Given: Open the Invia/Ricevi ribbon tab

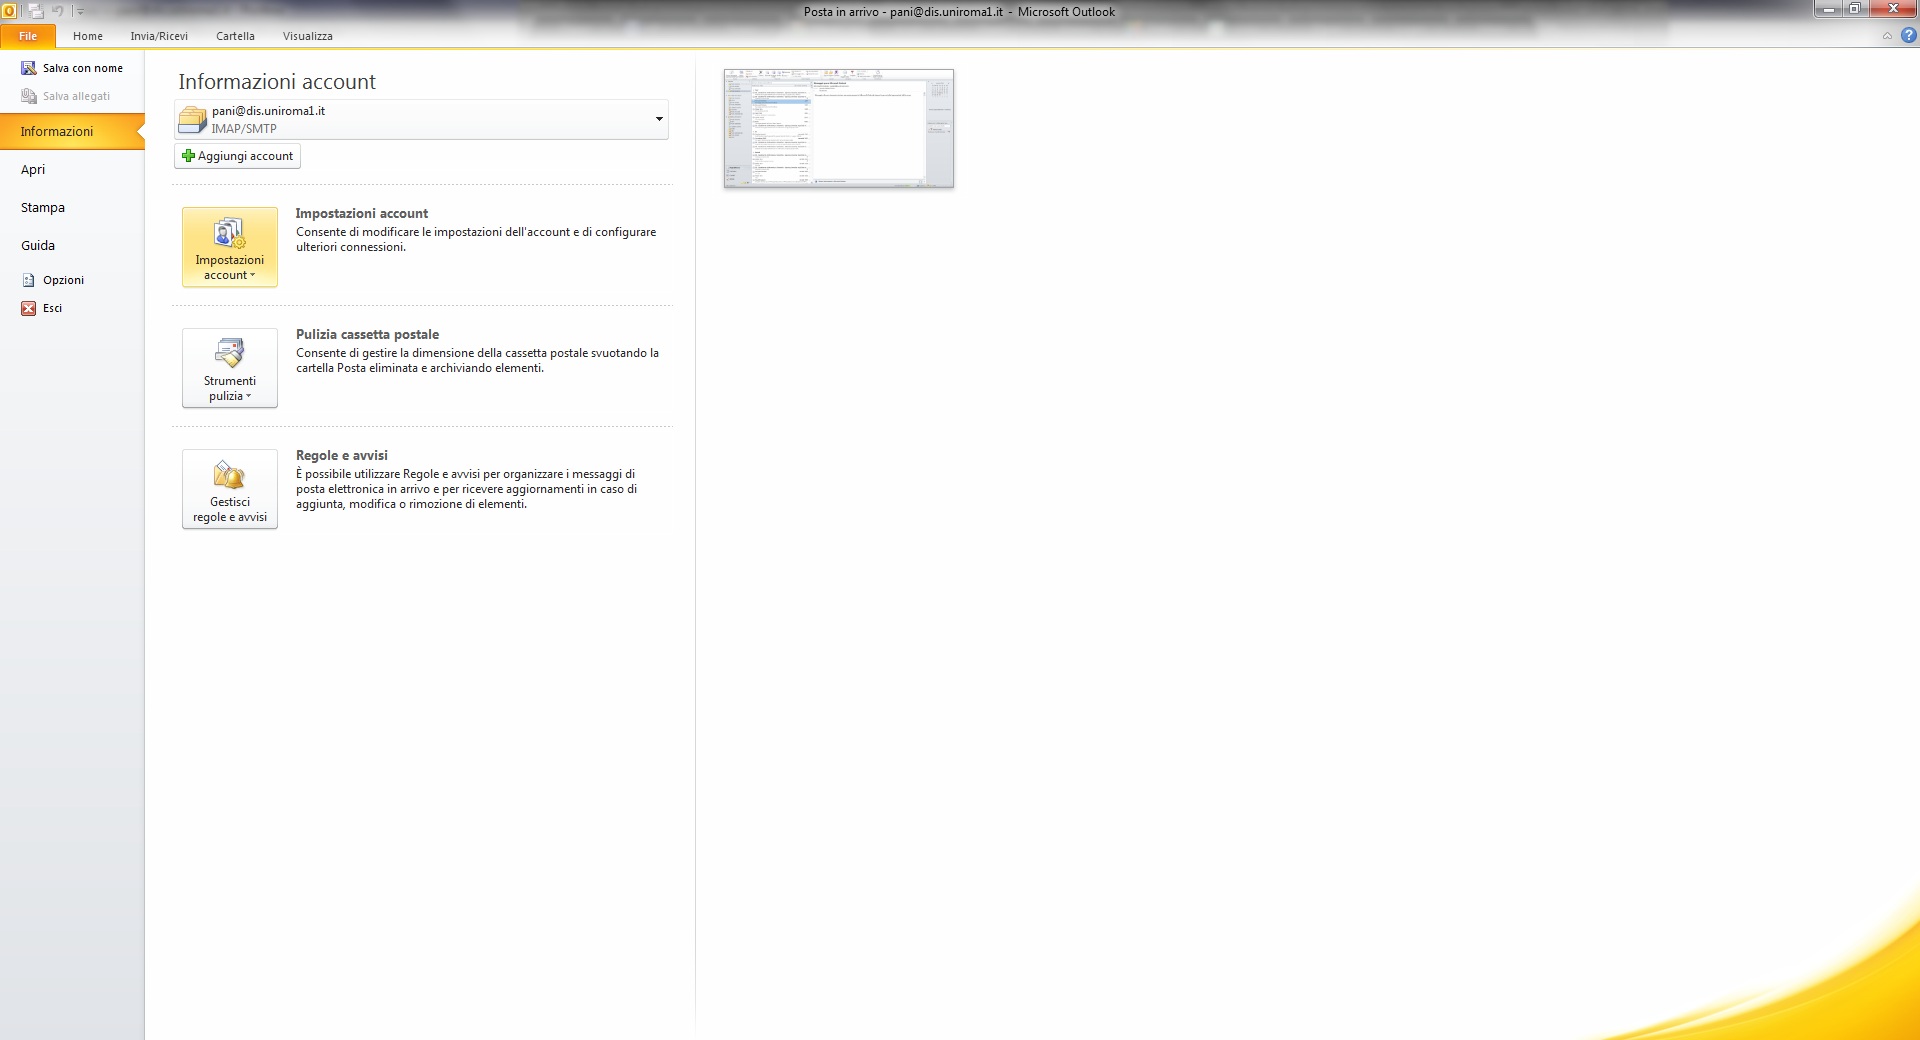Looking at the screenshot, I should (x=159, y=36).
